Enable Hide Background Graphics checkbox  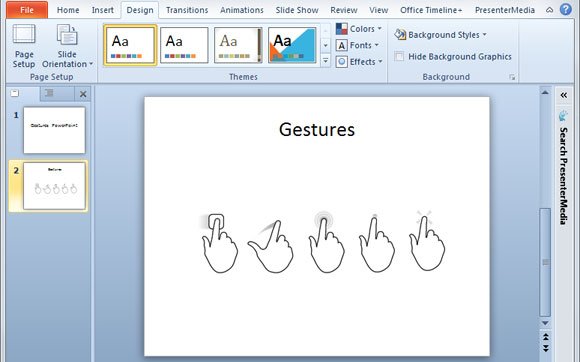399,56
